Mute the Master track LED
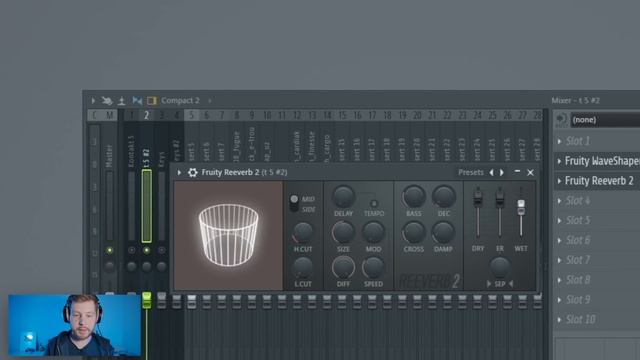The width and height of the screenshot is (640, 360). [109, 250]
